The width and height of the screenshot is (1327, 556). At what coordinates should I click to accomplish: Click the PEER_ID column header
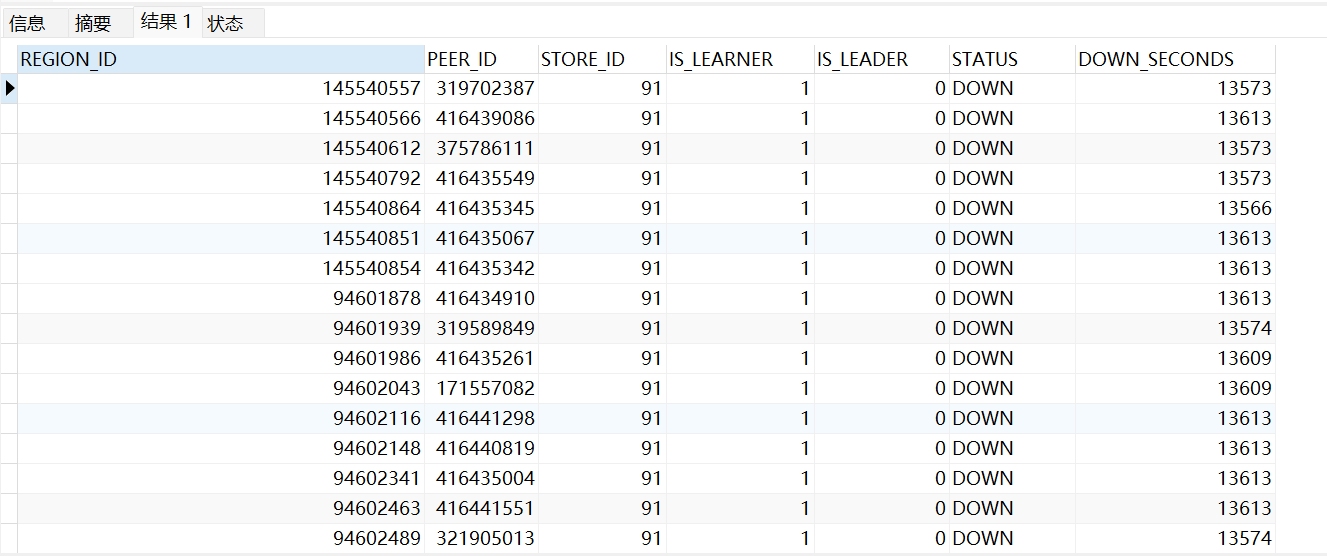coord(480,59)
